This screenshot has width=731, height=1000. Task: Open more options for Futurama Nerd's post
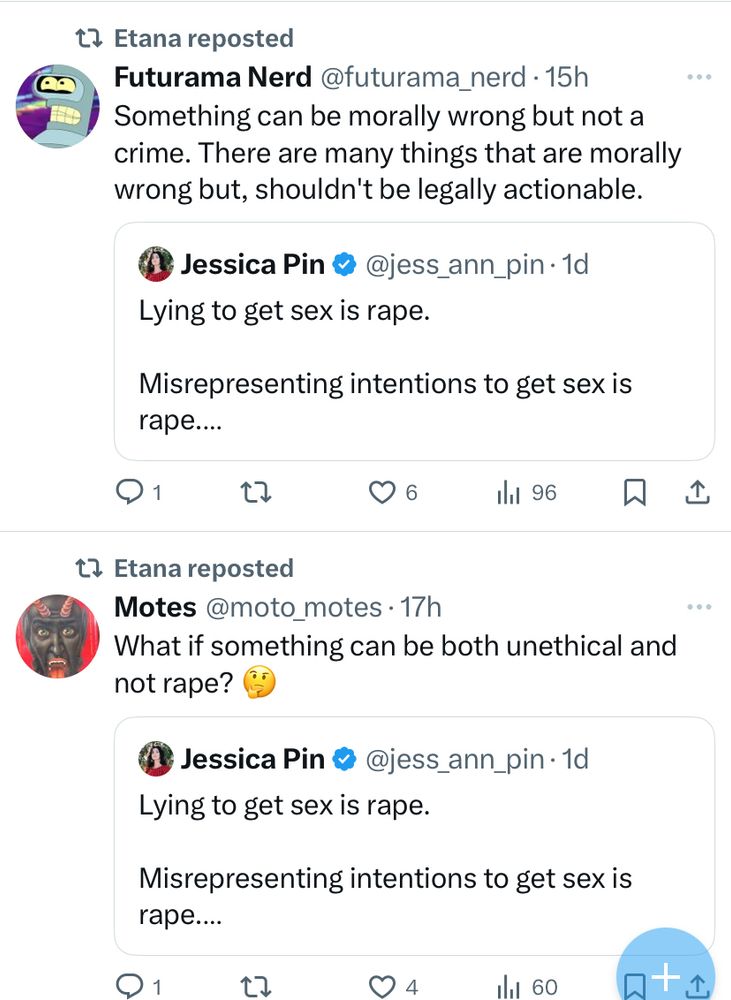[699, 77]
